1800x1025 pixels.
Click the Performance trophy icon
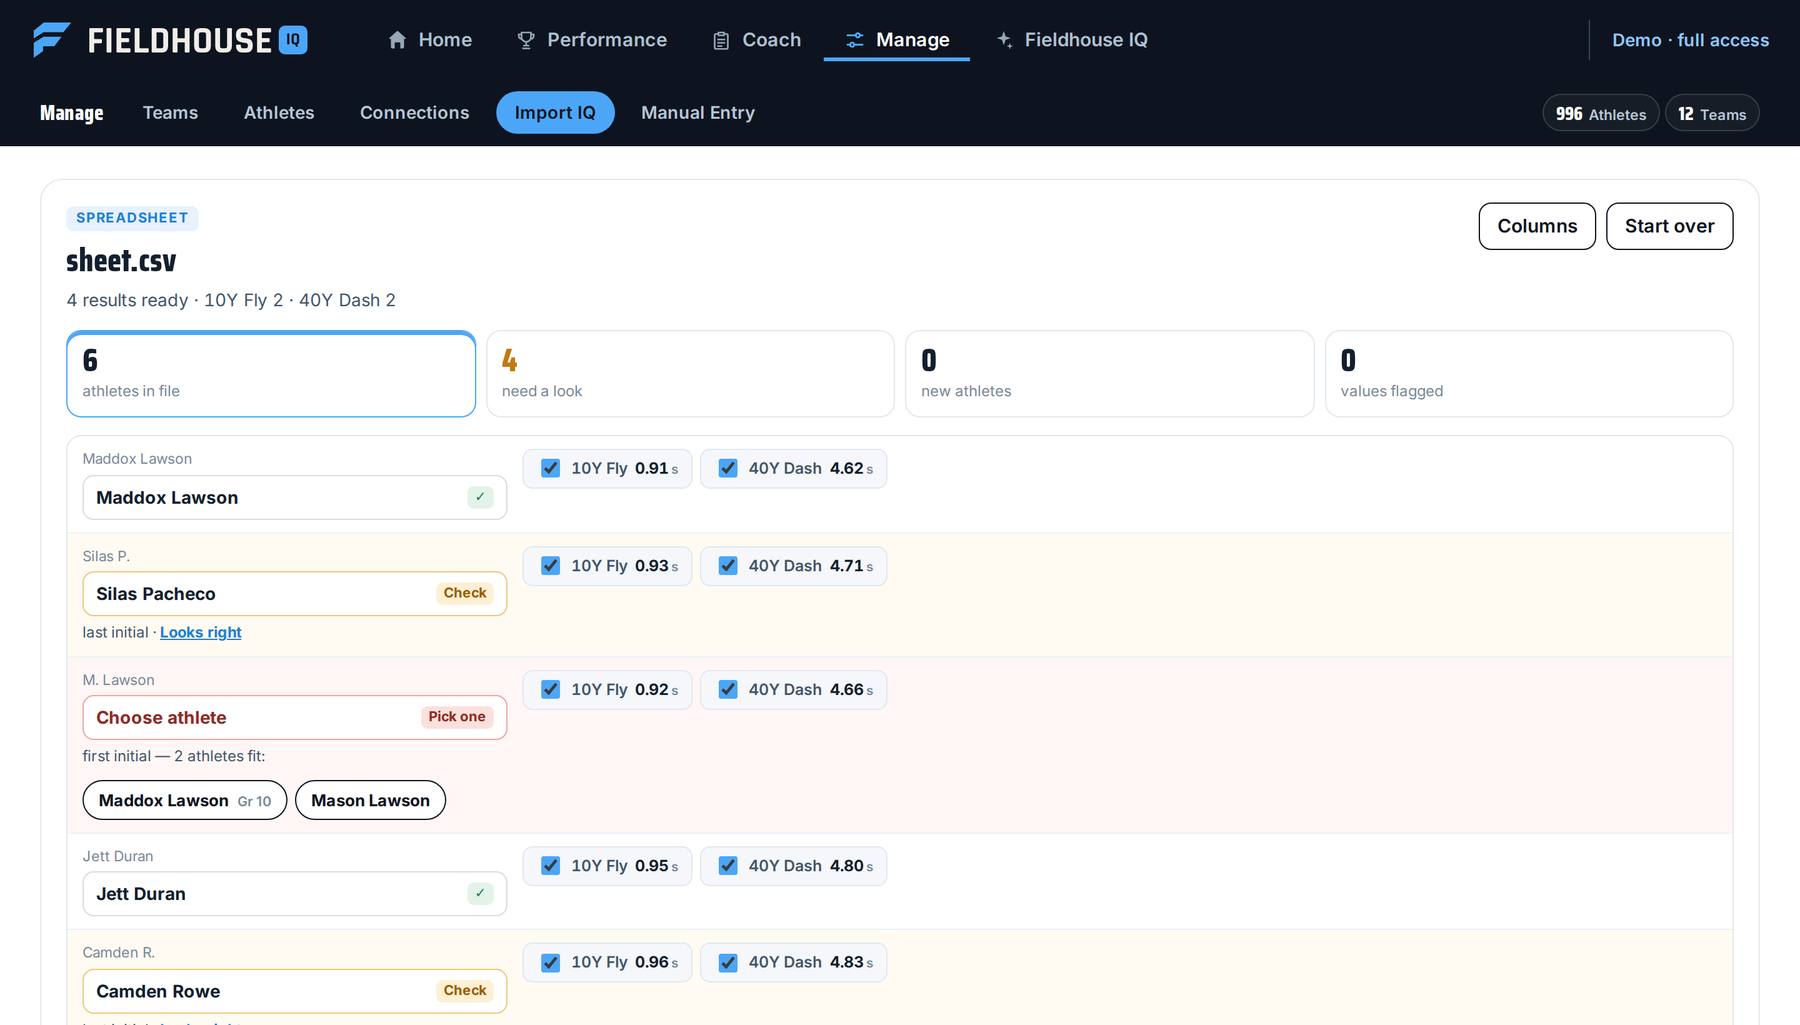526,40
